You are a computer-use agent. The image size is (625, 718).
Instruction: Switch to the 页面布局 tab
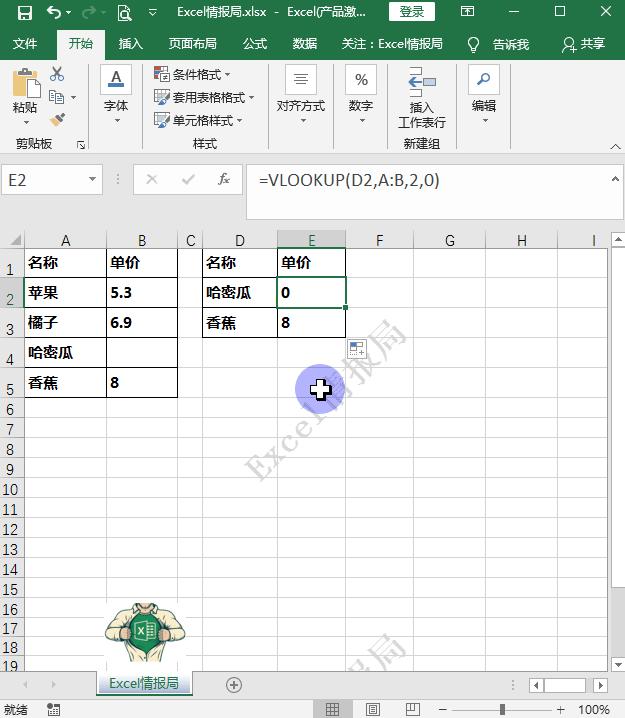coord(192,44)
